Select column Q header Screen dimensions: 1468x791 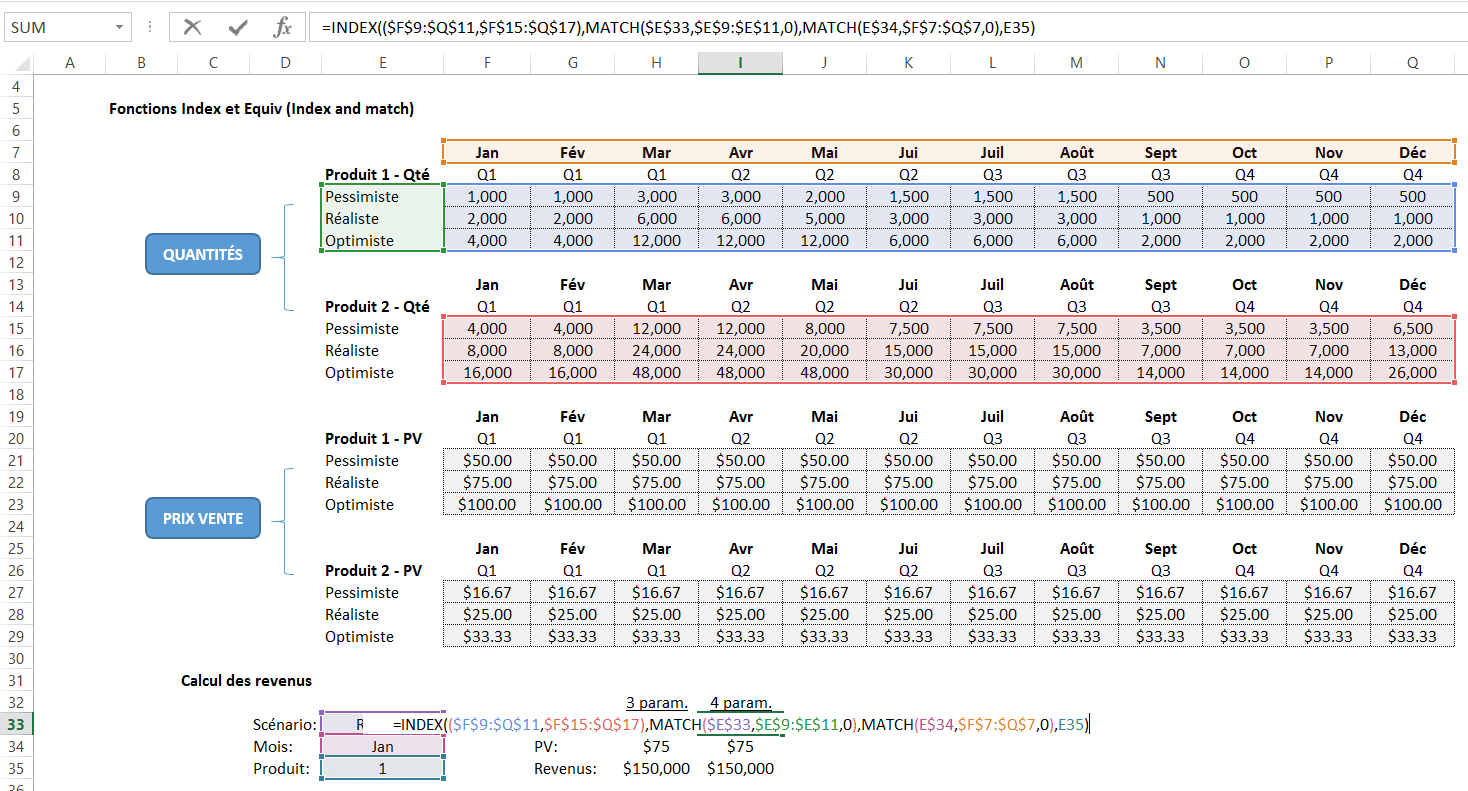1412,63
